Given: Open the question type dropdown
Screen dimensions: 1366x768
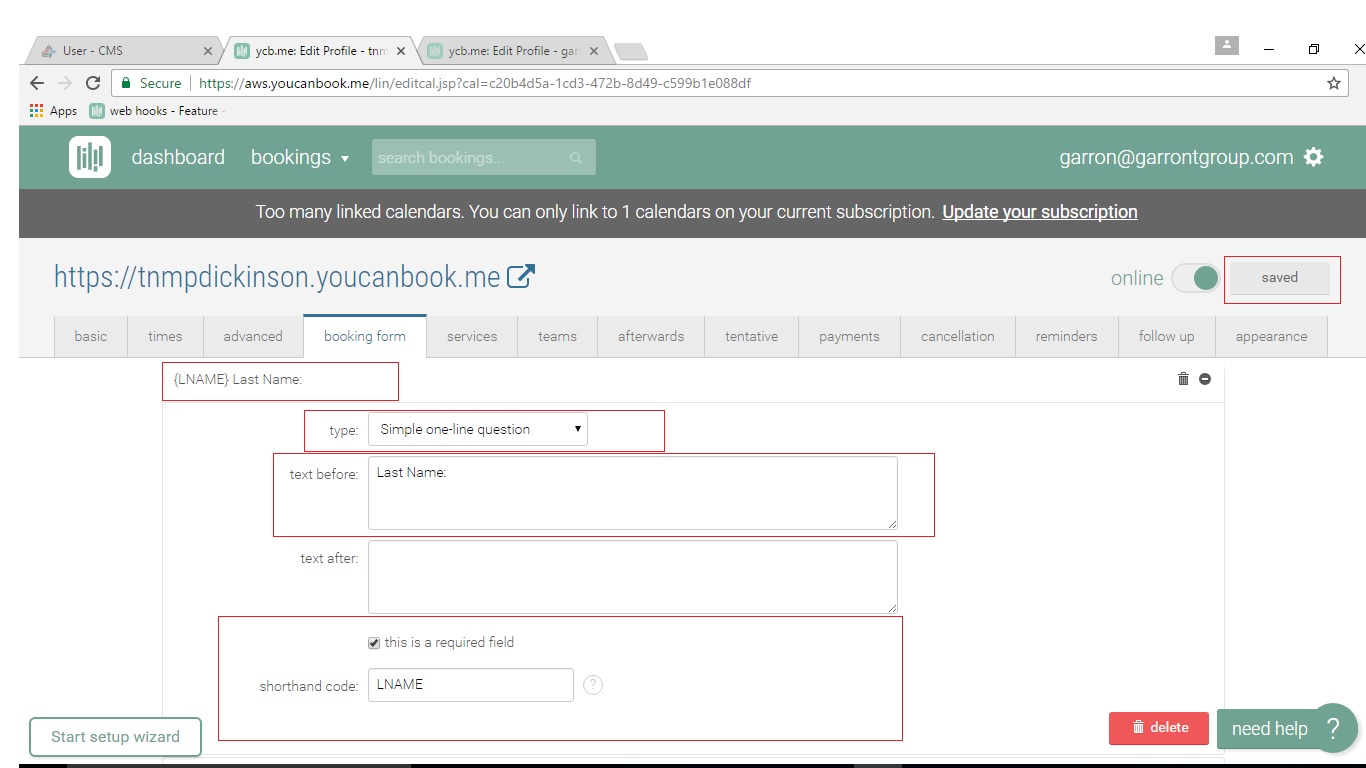Looking at the screenshot, I should [x=478, y=429].
